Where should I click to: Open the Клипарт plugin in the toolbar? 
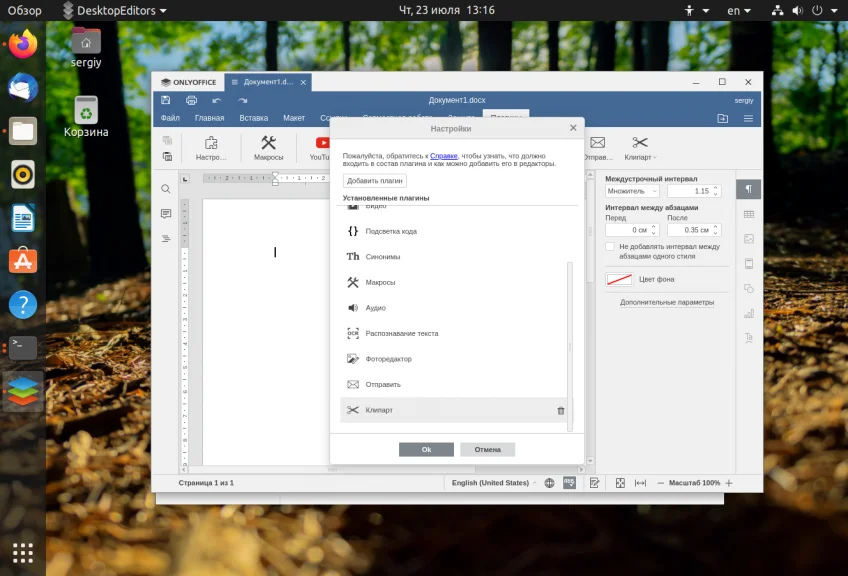(x=640, y=148)
